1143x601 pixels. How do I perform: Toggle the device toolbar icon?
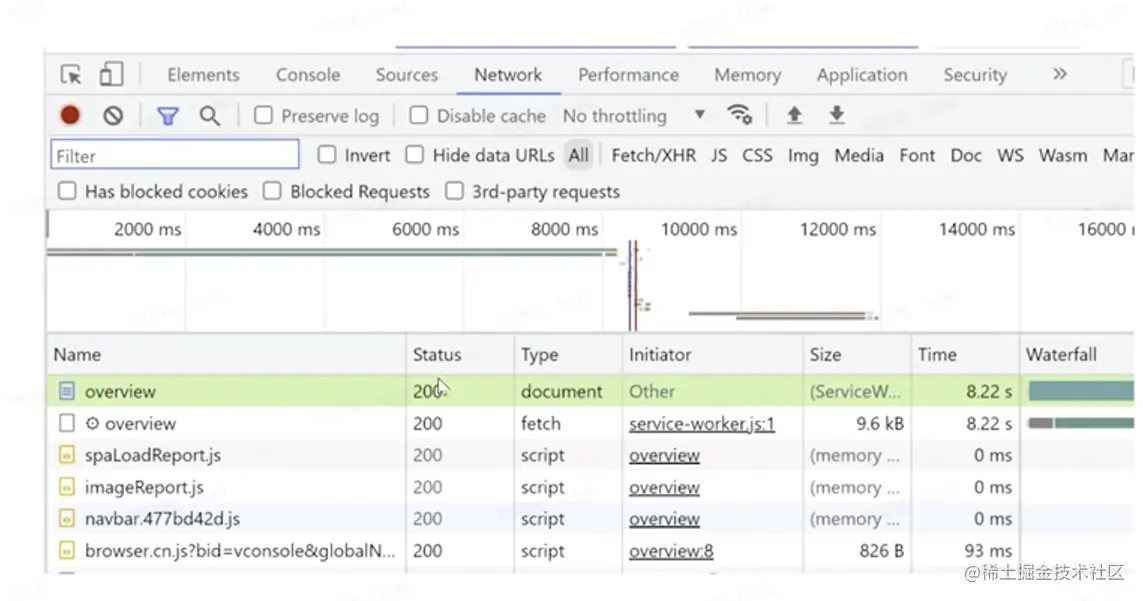click(111, 75)
